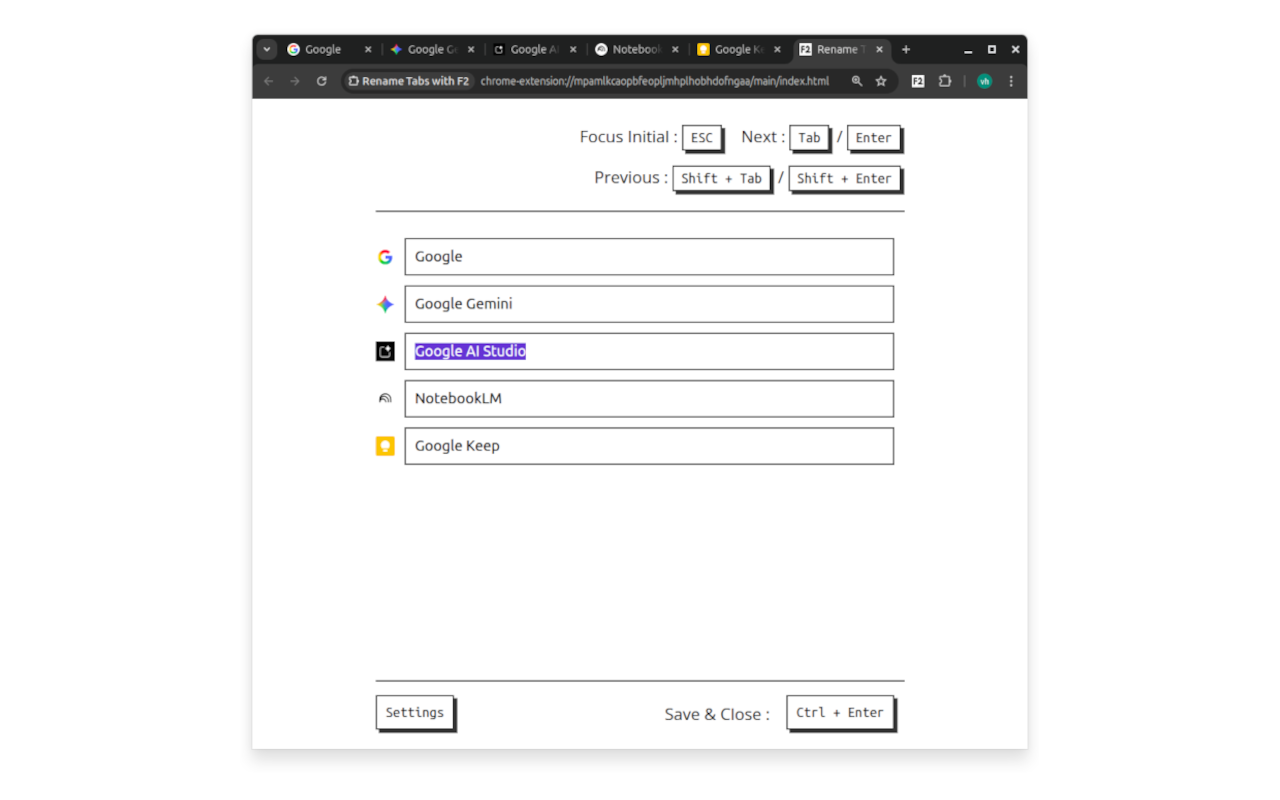1280x800 pixels.
Task: Click the ESC key button
Action: 702,138
